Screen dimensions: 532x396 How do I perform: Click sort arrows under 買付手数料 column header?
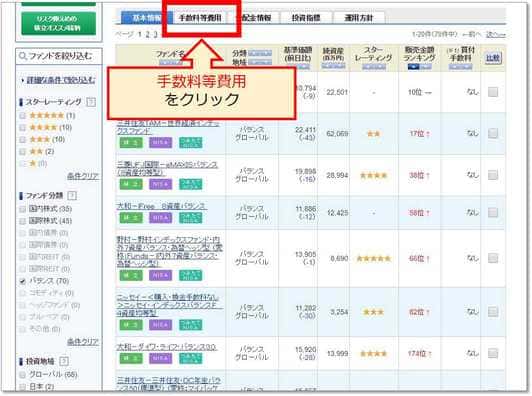pos(460,67)
